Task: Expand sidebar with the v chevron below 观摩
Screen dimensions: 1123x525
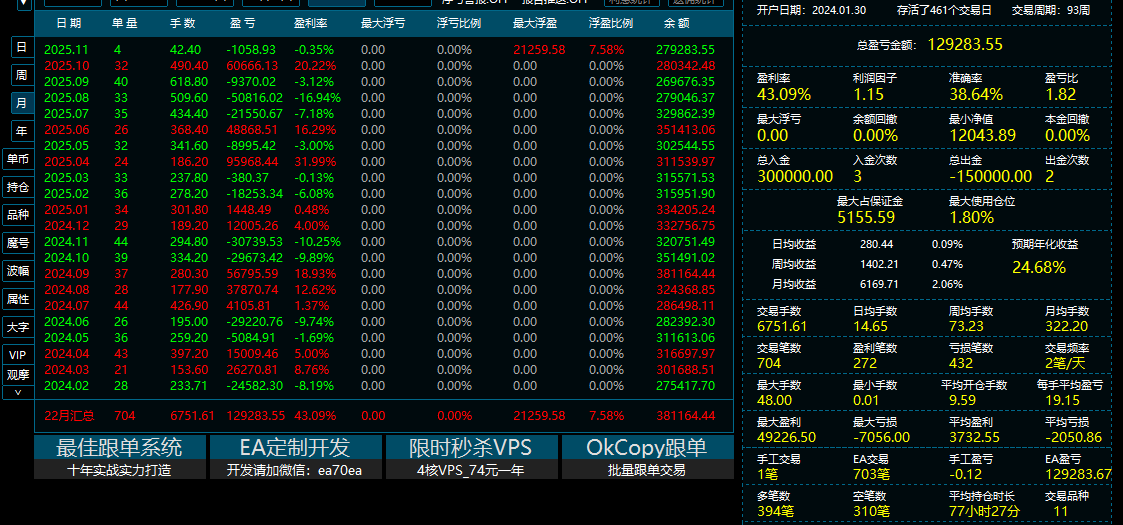Action: pyautogui.click(x=18, y=392)
